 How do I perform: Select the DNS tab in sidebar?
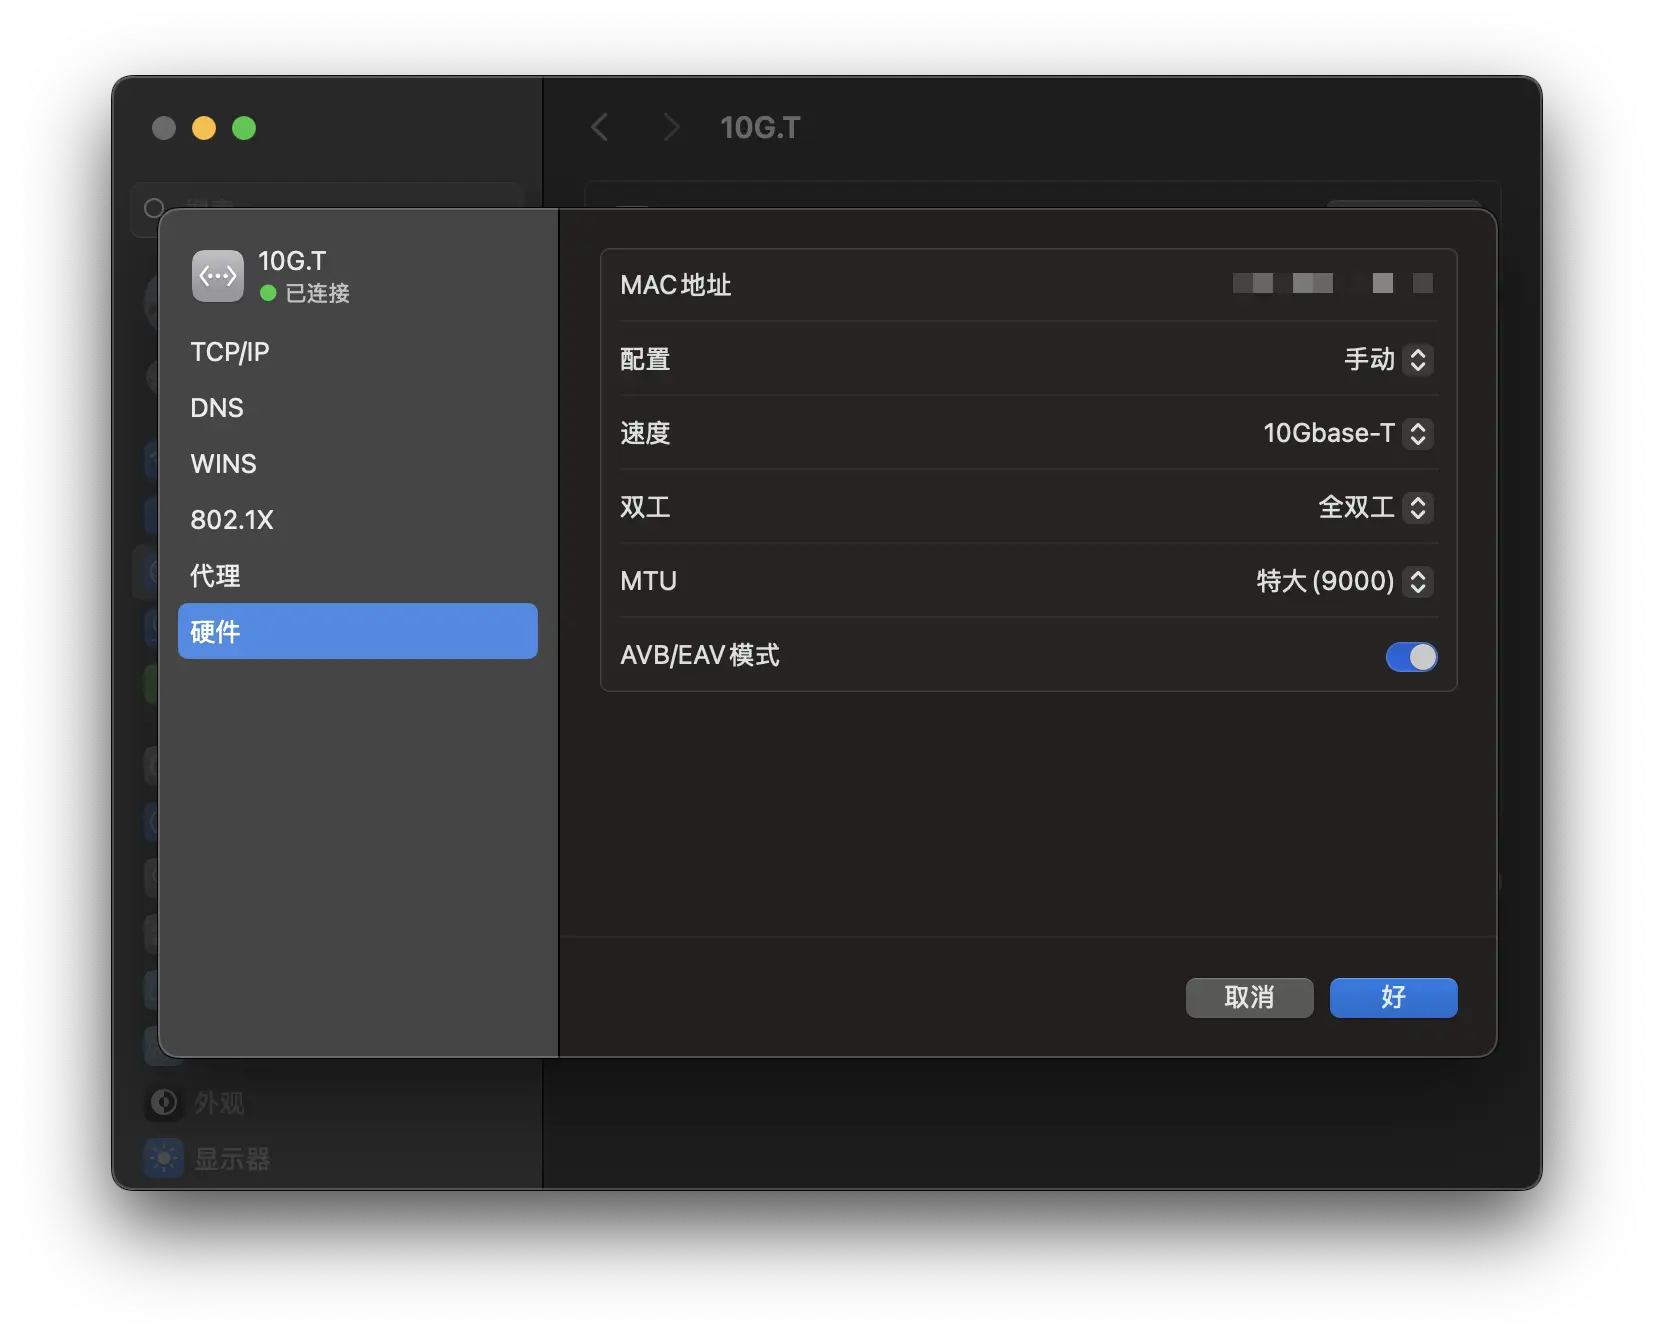pos(217,408)
